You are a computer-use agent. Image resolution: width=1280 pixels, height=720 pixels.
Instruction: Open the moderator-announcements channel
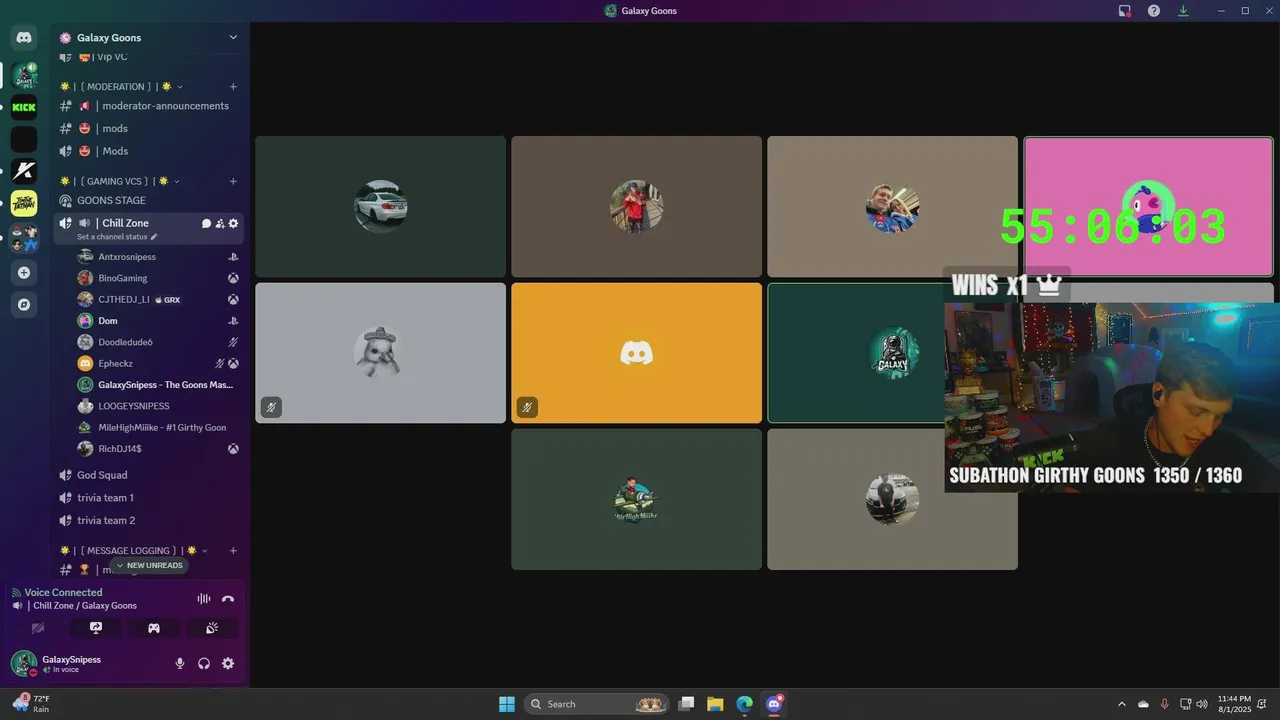point(148,106)
